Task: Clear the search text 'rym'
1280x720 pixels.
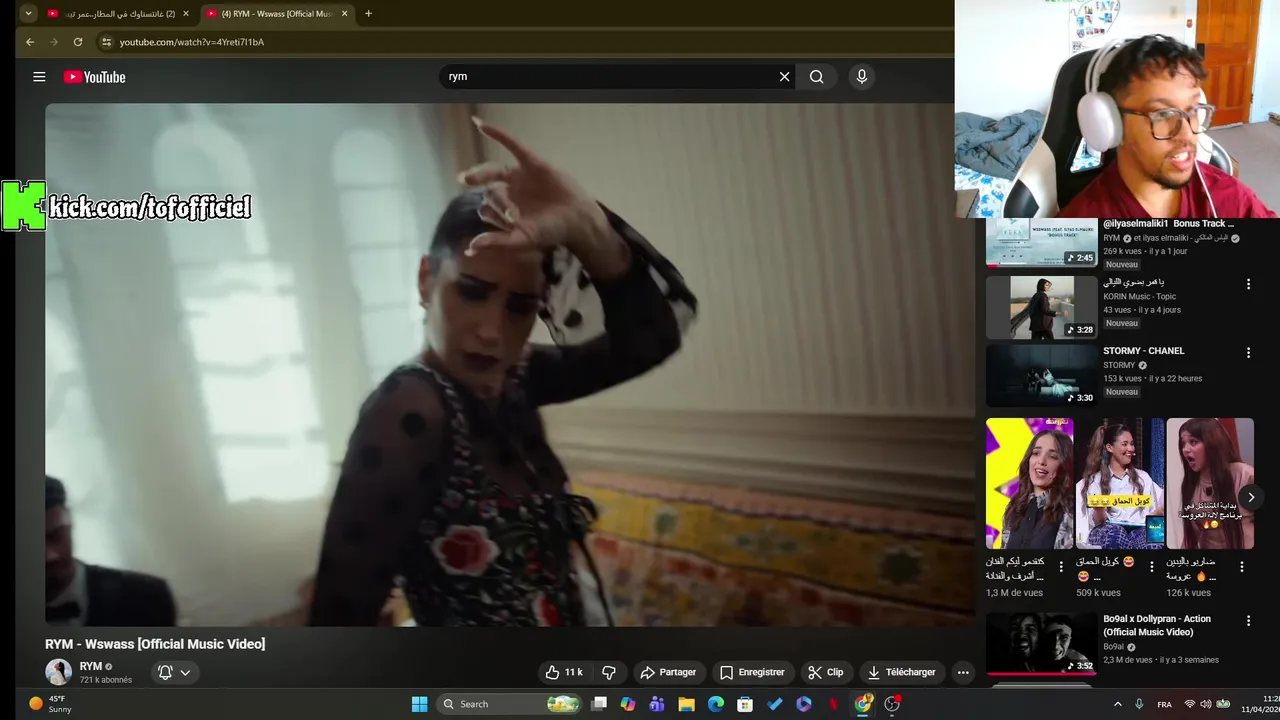Action: coord(785,77)
